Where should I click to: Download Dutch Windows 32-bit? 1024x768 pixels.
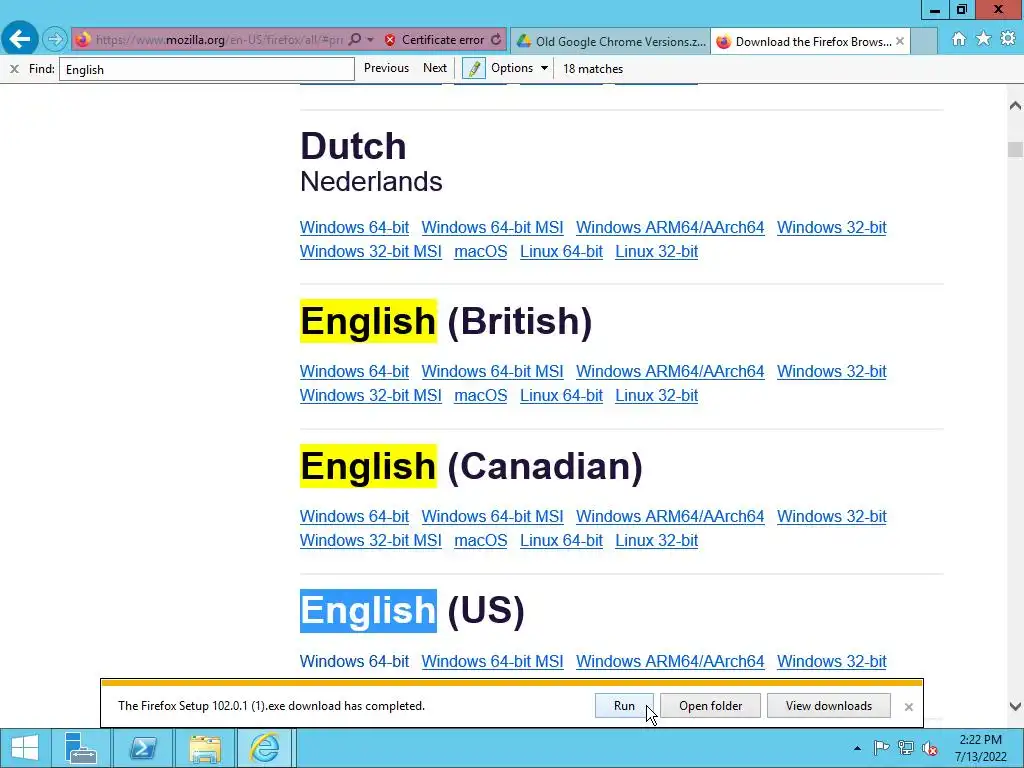coord(831,227)
